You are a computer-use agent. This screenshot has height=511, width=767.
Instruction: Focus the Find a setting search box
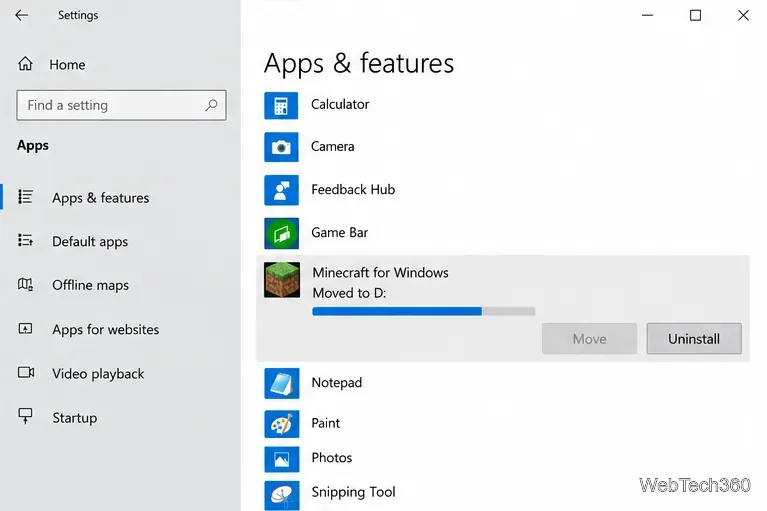click(x=121, y=105)
